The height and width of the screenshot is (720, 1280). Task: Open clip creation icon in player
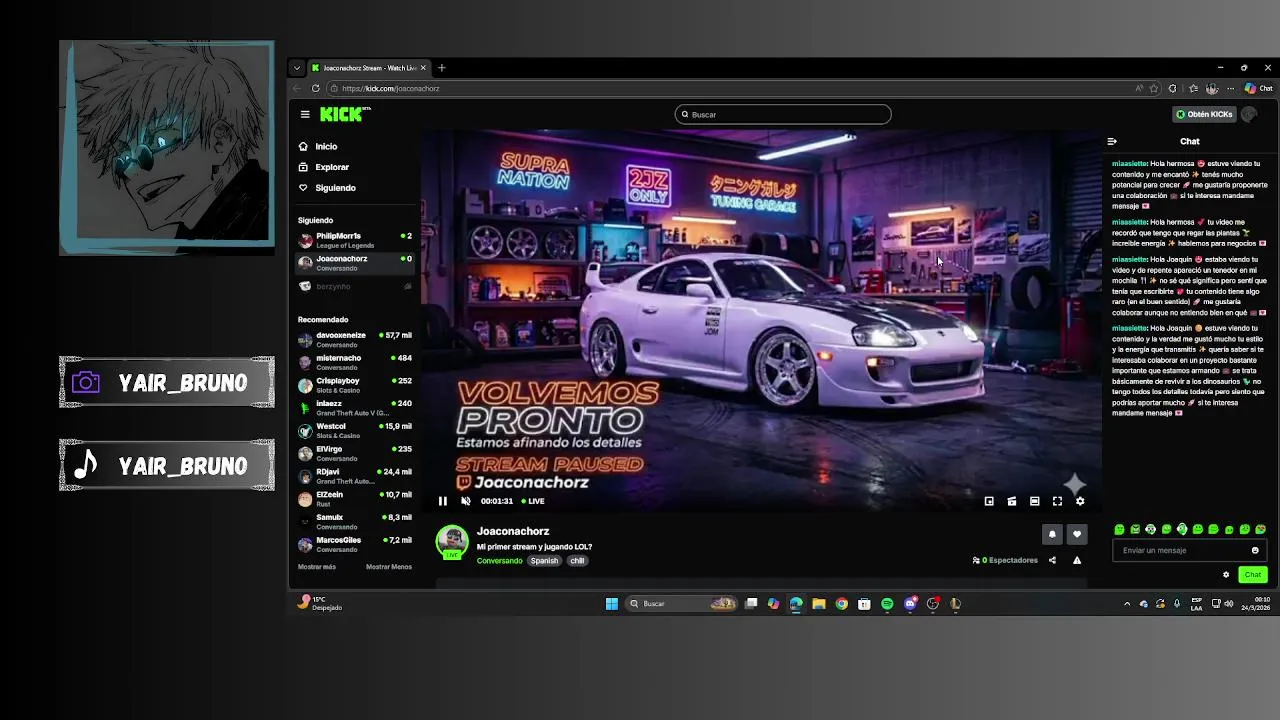tap(1012, 501)
